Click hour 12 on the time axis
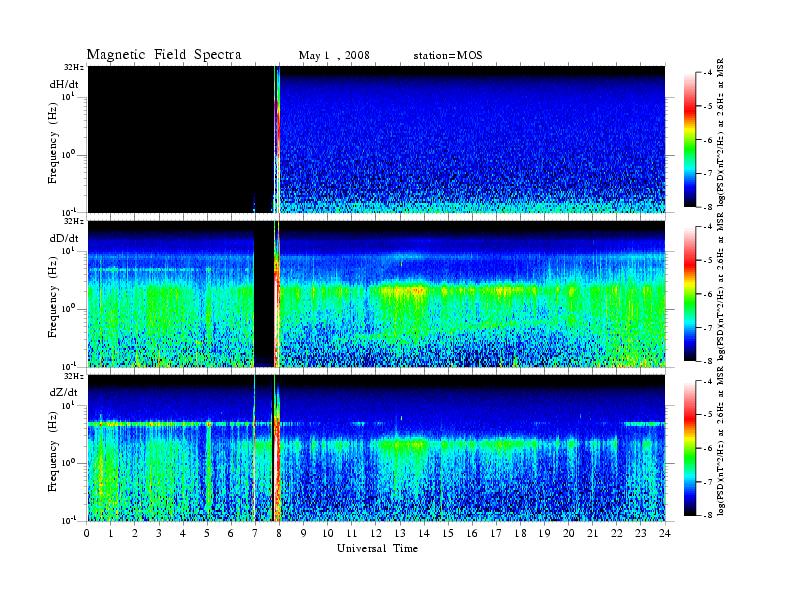Screen dimensions: 792x612 [x=376, y=533]
